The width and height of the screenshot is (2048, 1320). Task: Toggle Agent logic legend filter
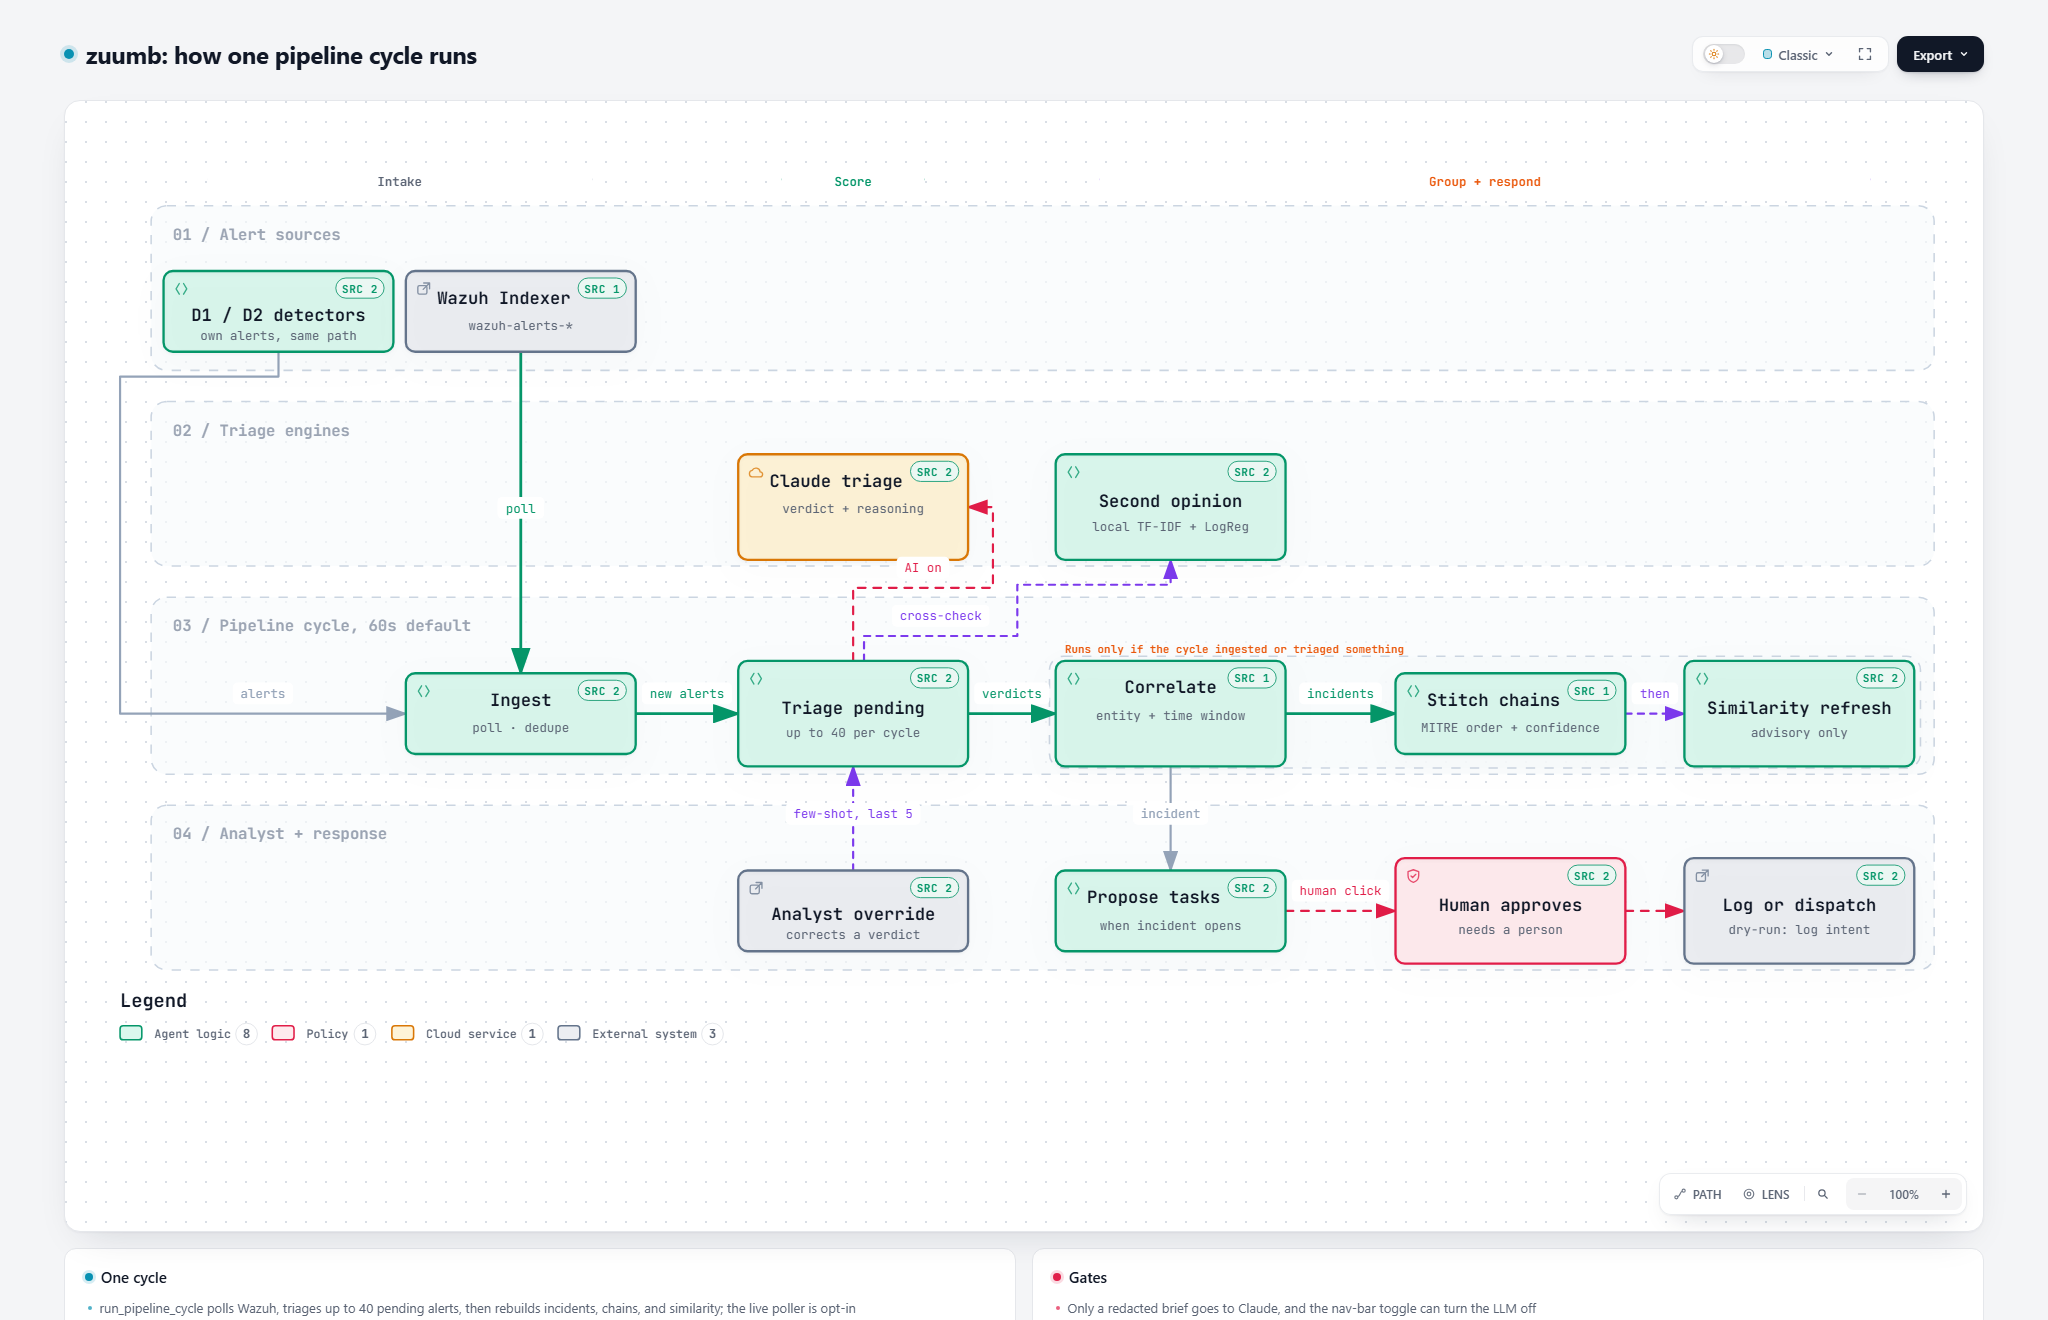(187, 1034)
